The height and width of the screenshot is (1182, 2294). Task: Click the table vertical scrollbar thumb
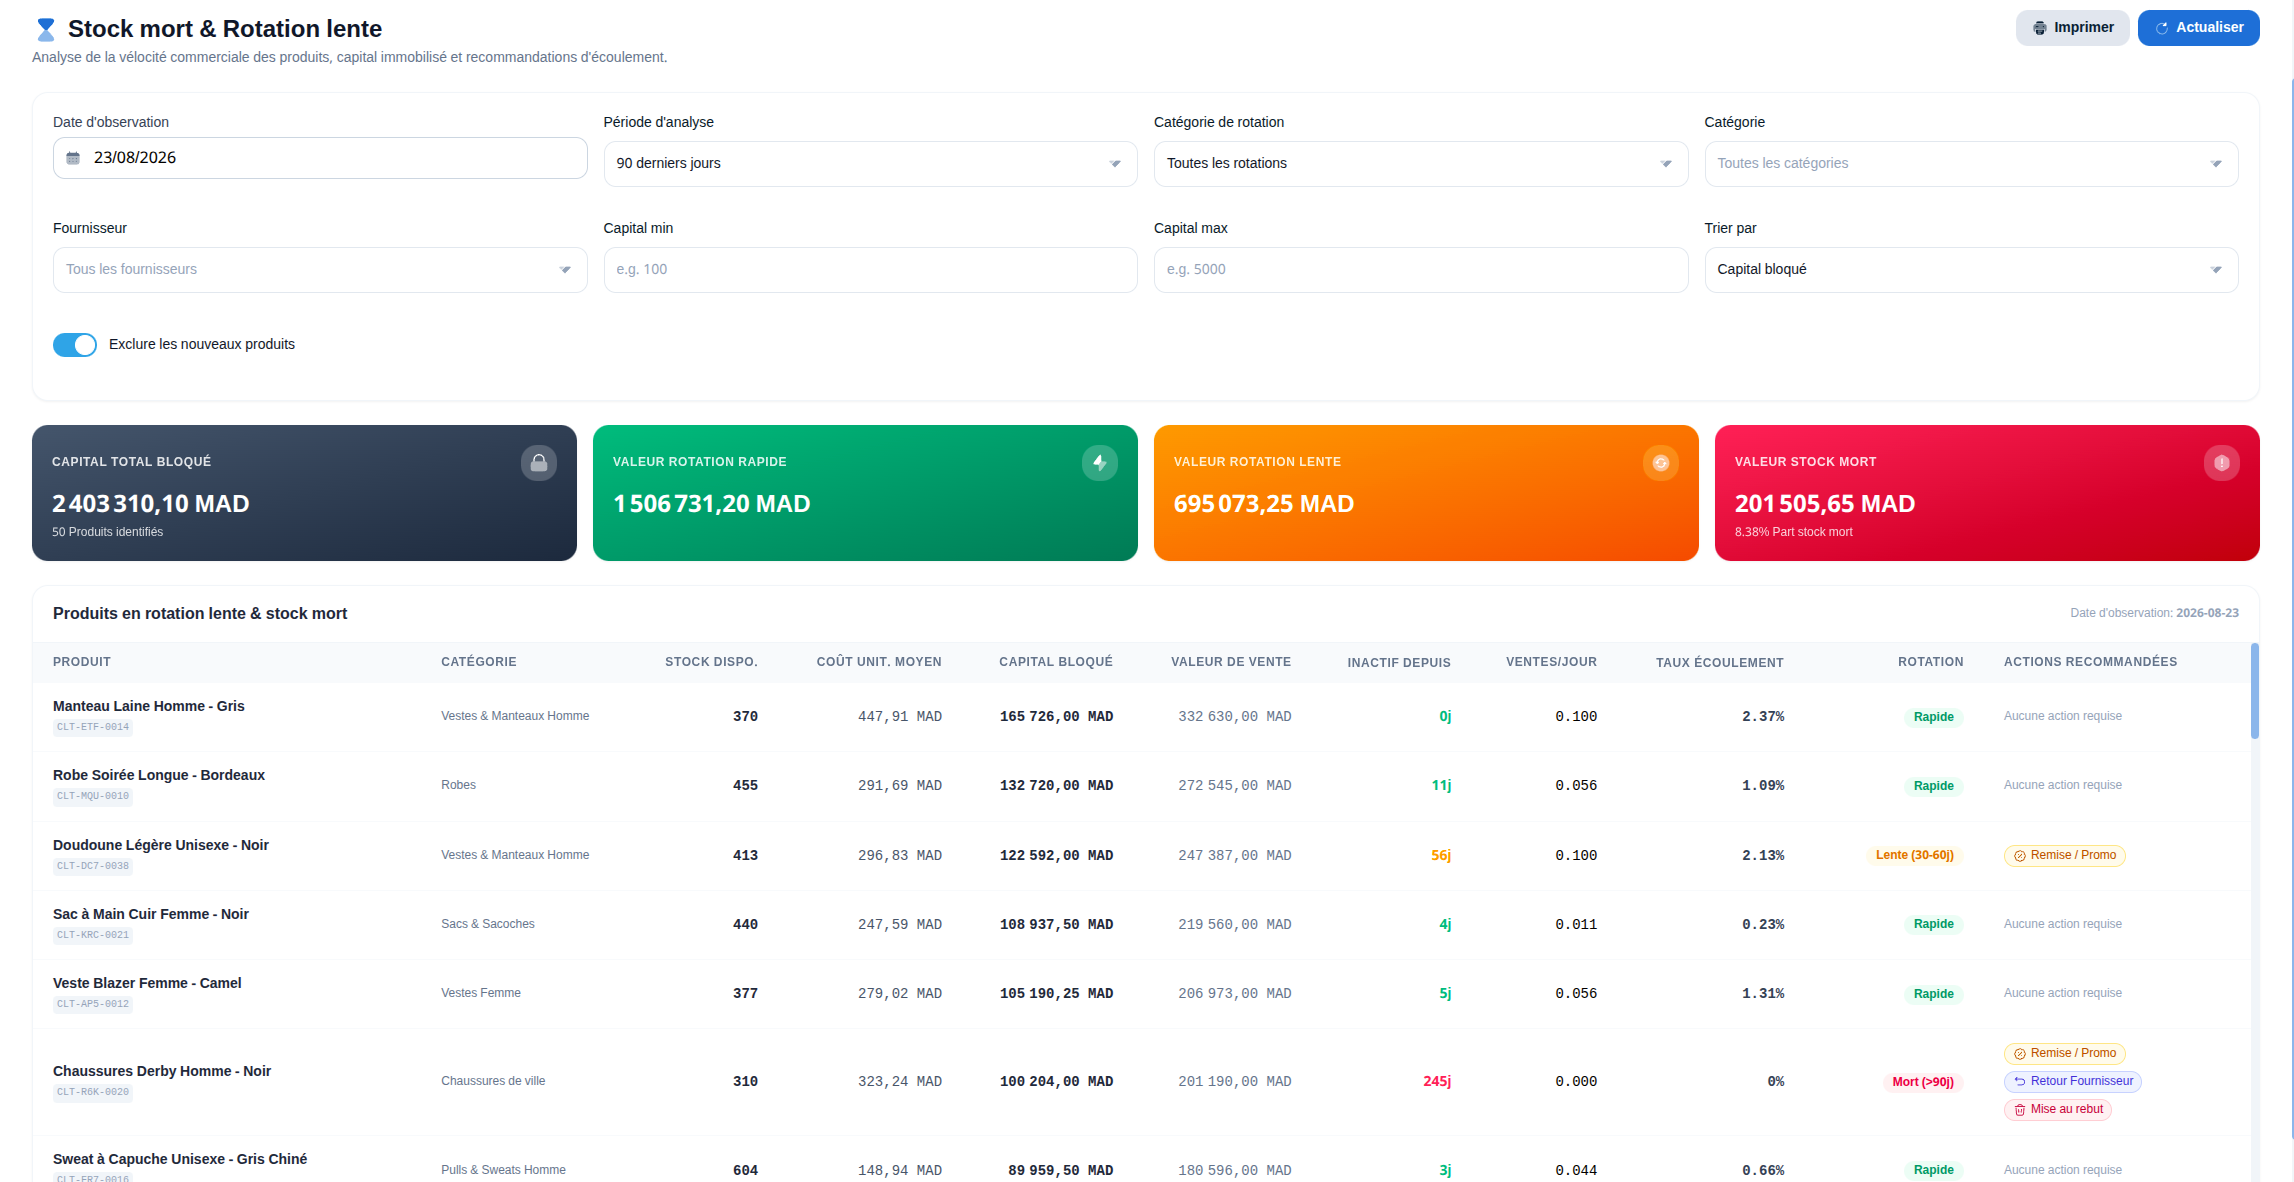pos(2254,691)
